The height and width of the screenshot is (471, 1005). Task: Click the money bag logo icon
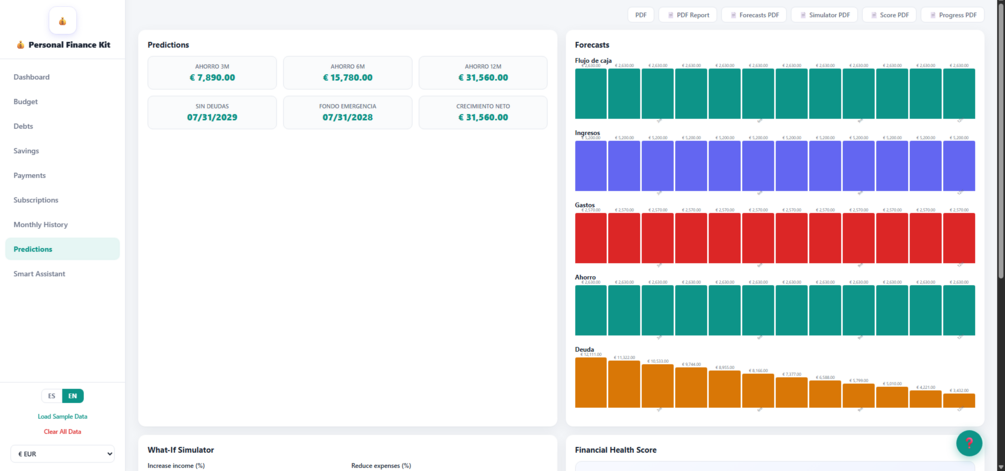[62, 21]
